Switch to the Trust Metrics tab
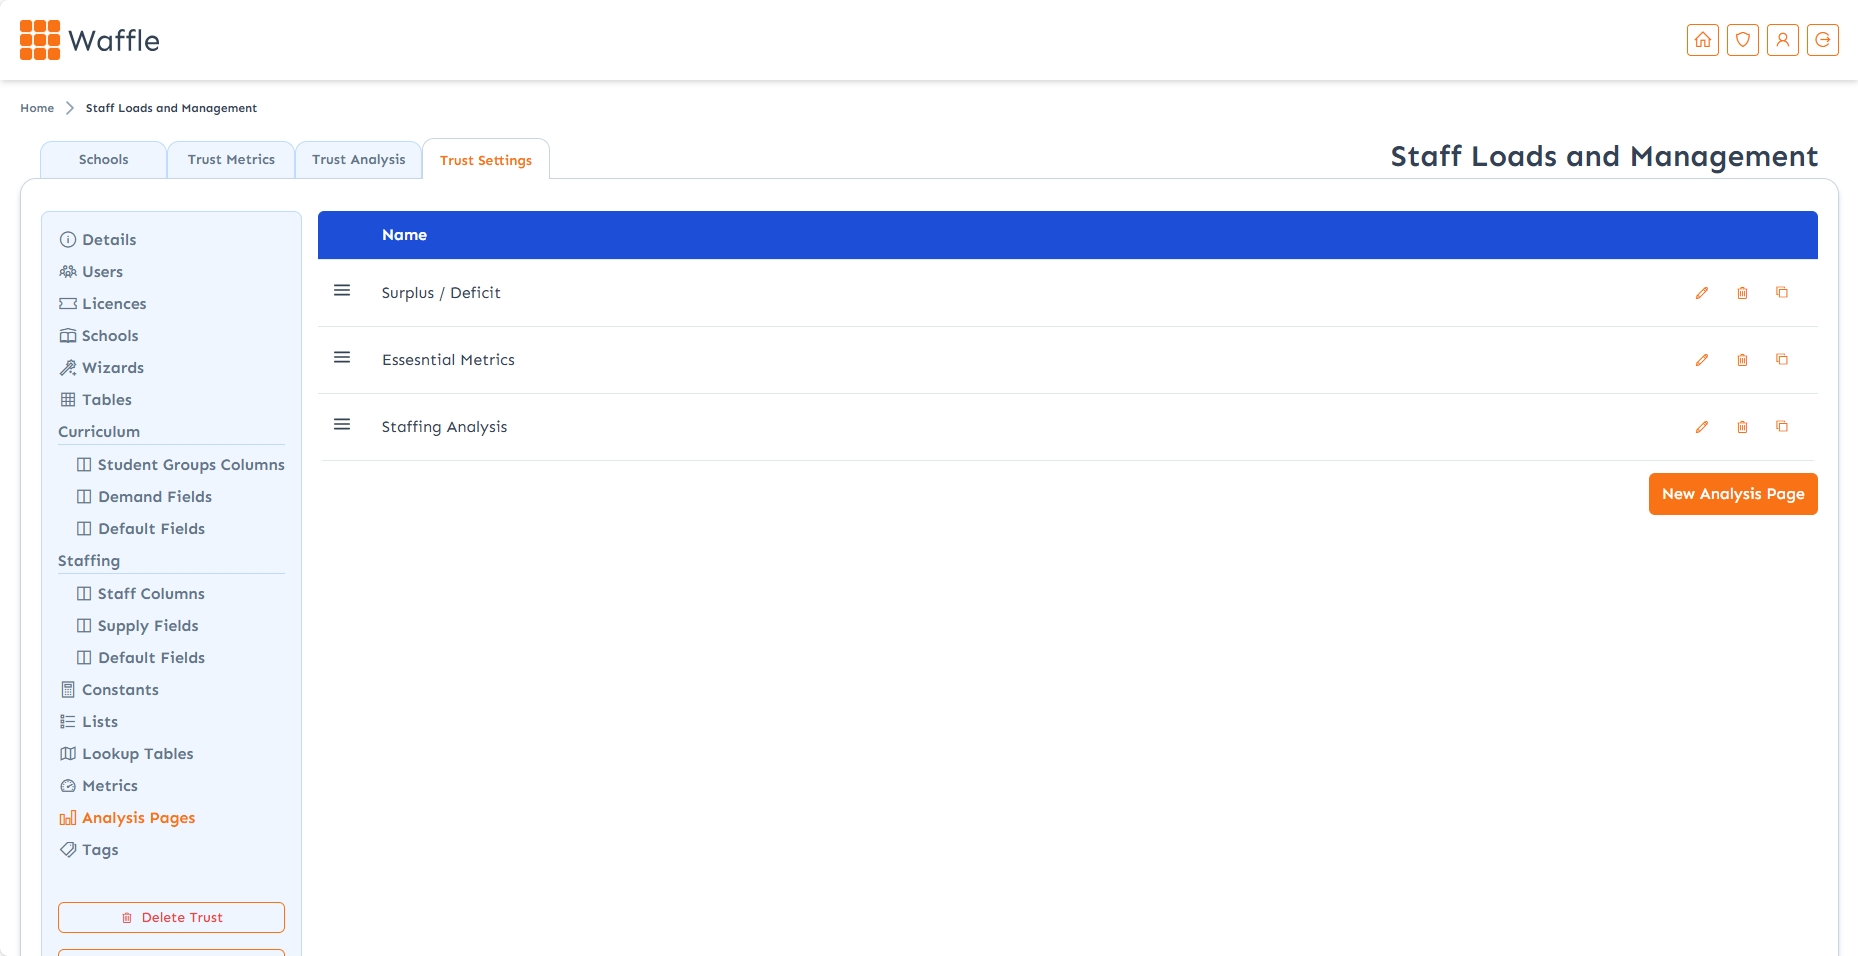This screenshot has height=956, width=1858. (231, 160)
